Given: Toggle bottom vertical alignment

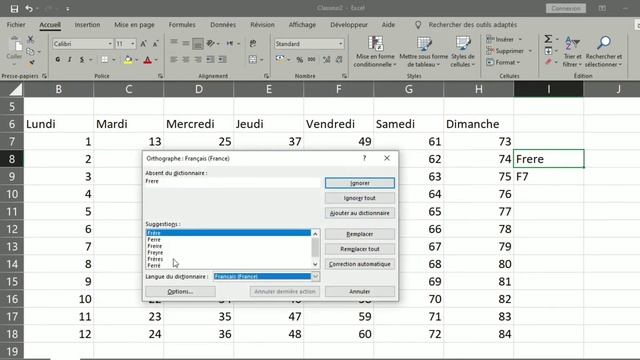Looking at the screenshot, I should tap(198, 43).
